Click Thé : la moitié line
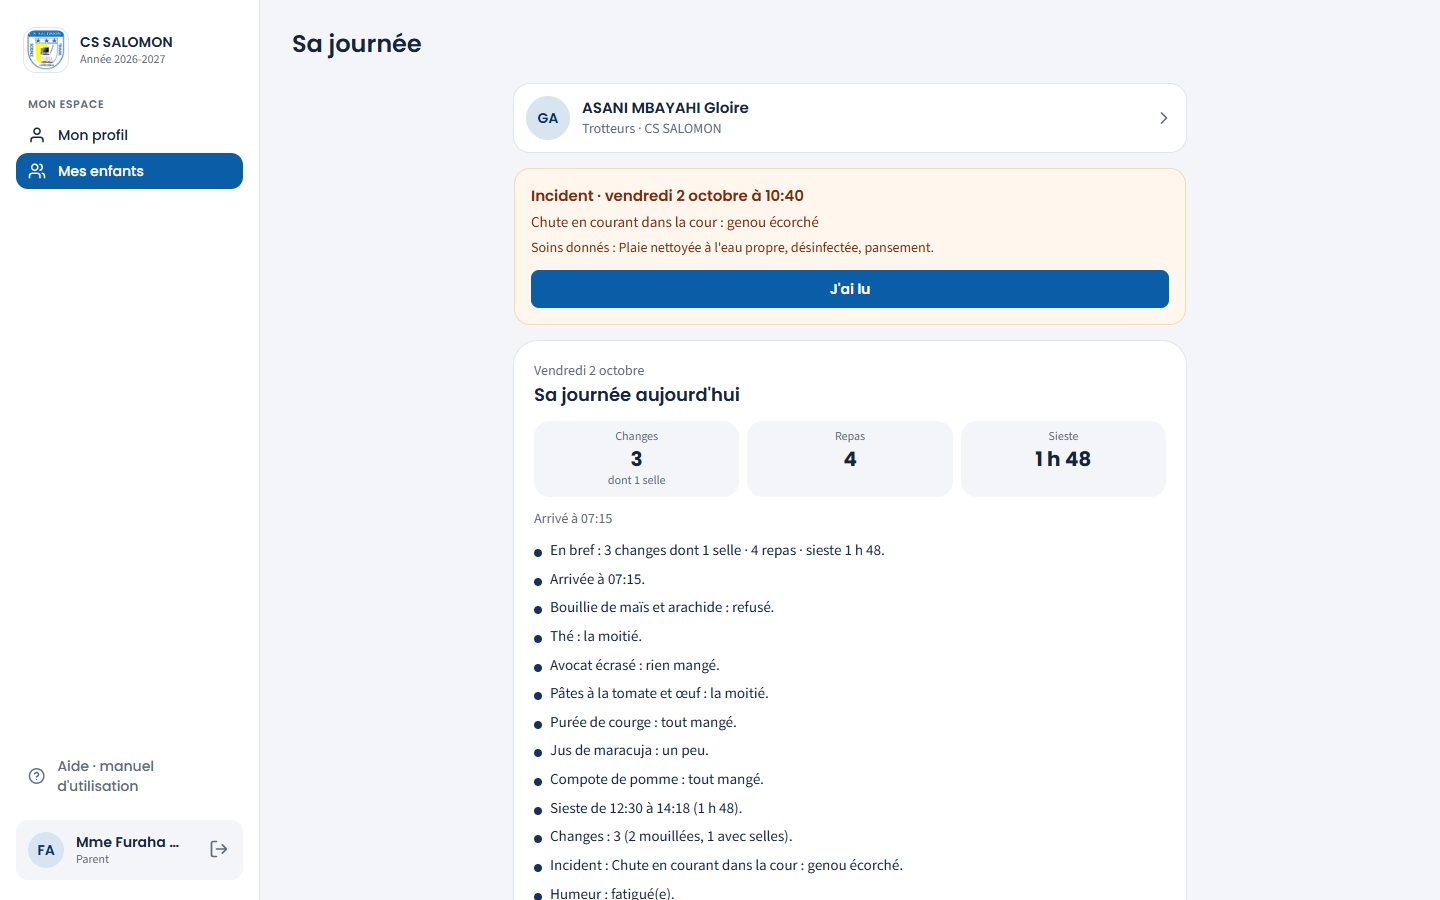Image resolution: width=1440 pixels, height=900 pixels. click(x=596, y=636)
